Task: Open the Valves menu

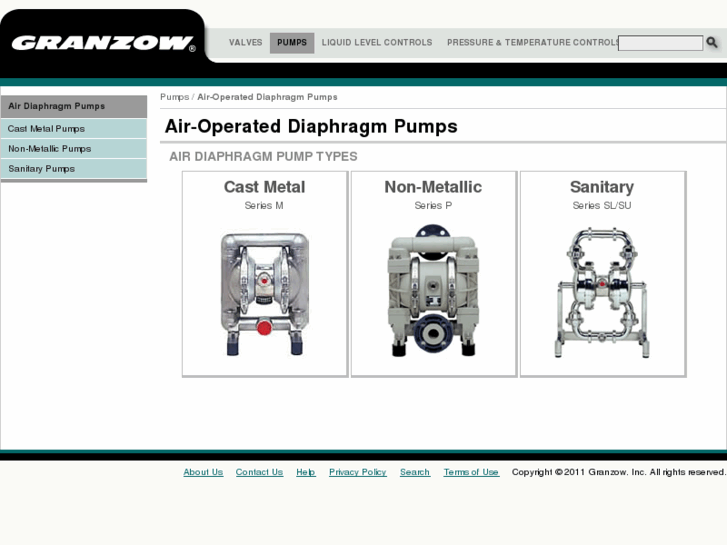Action: point(245,43)
